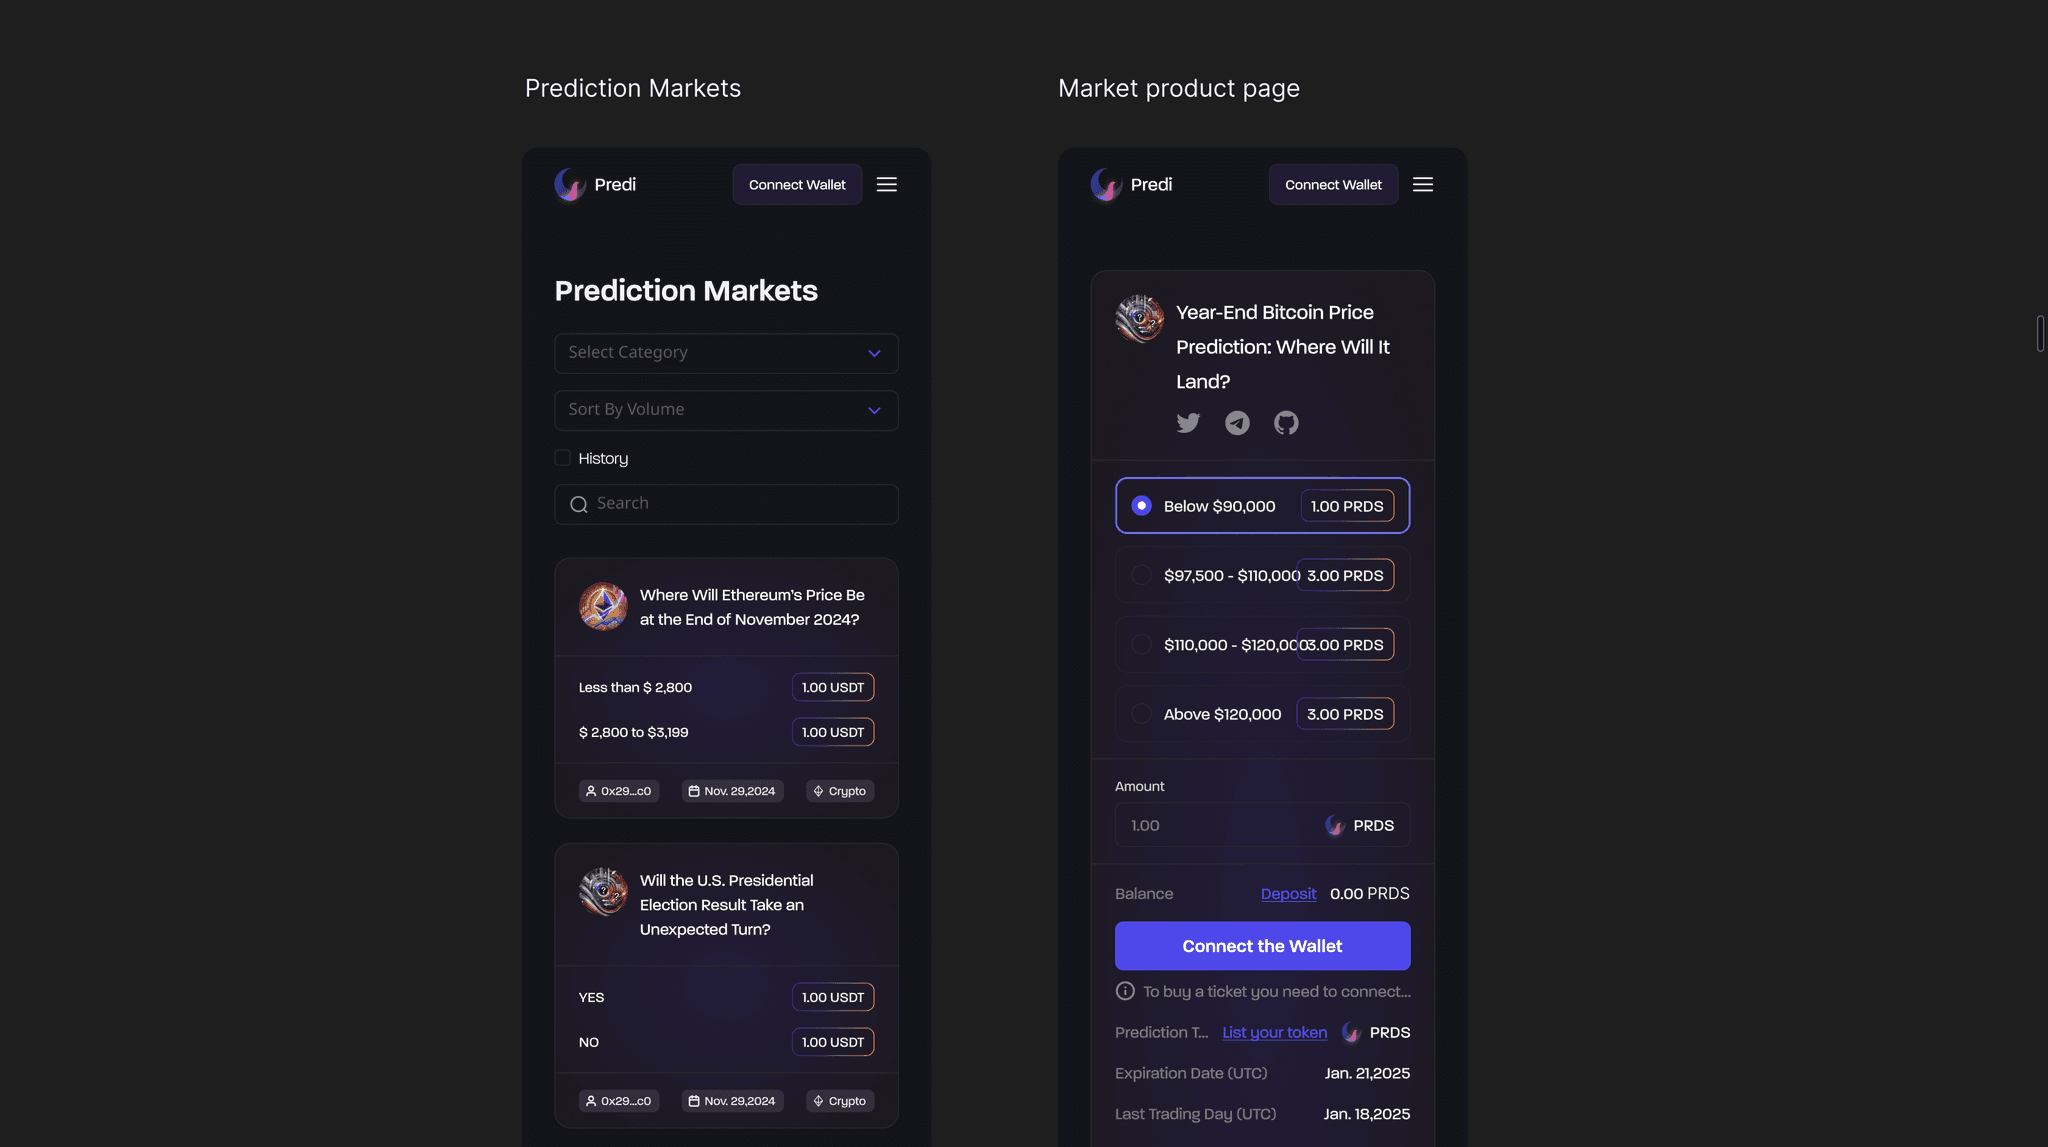Open the Twitter icon link
Viewport: 2048px width, 1147px height.
pos(1188,423)
